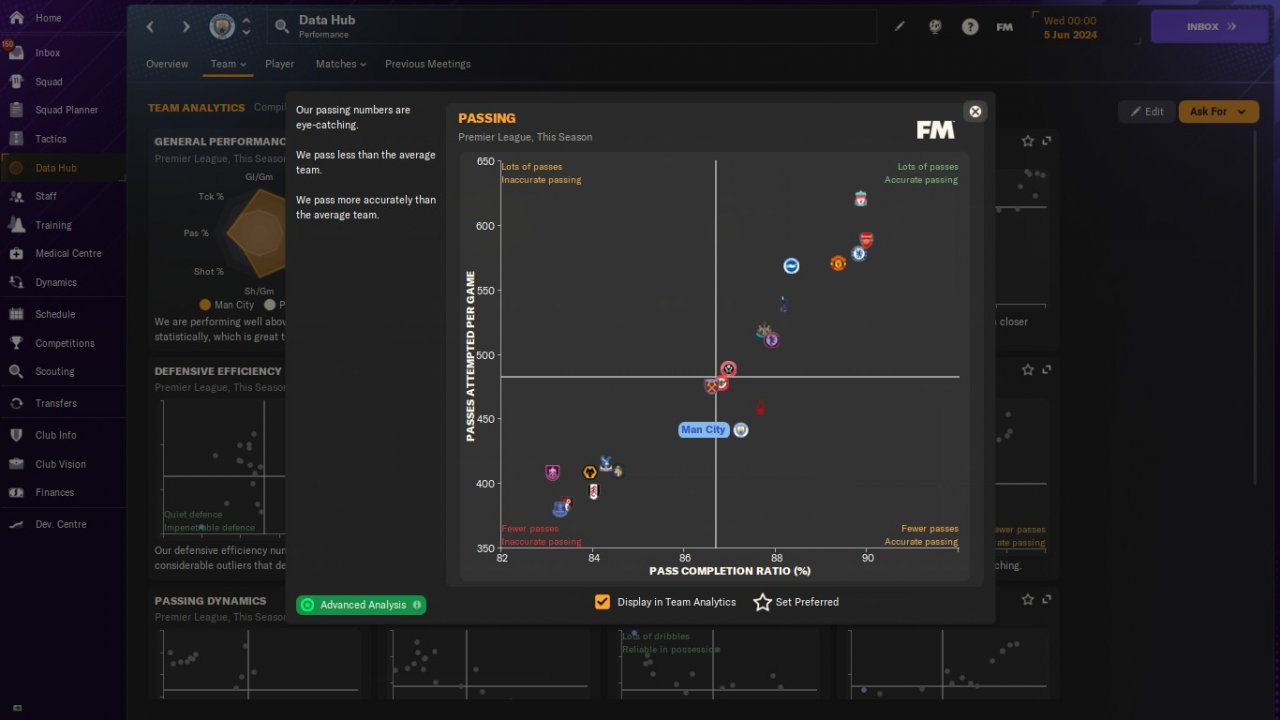Click the Edit button
Viewport: 1280px width, 720px height.
click(x=1147, y=111)
